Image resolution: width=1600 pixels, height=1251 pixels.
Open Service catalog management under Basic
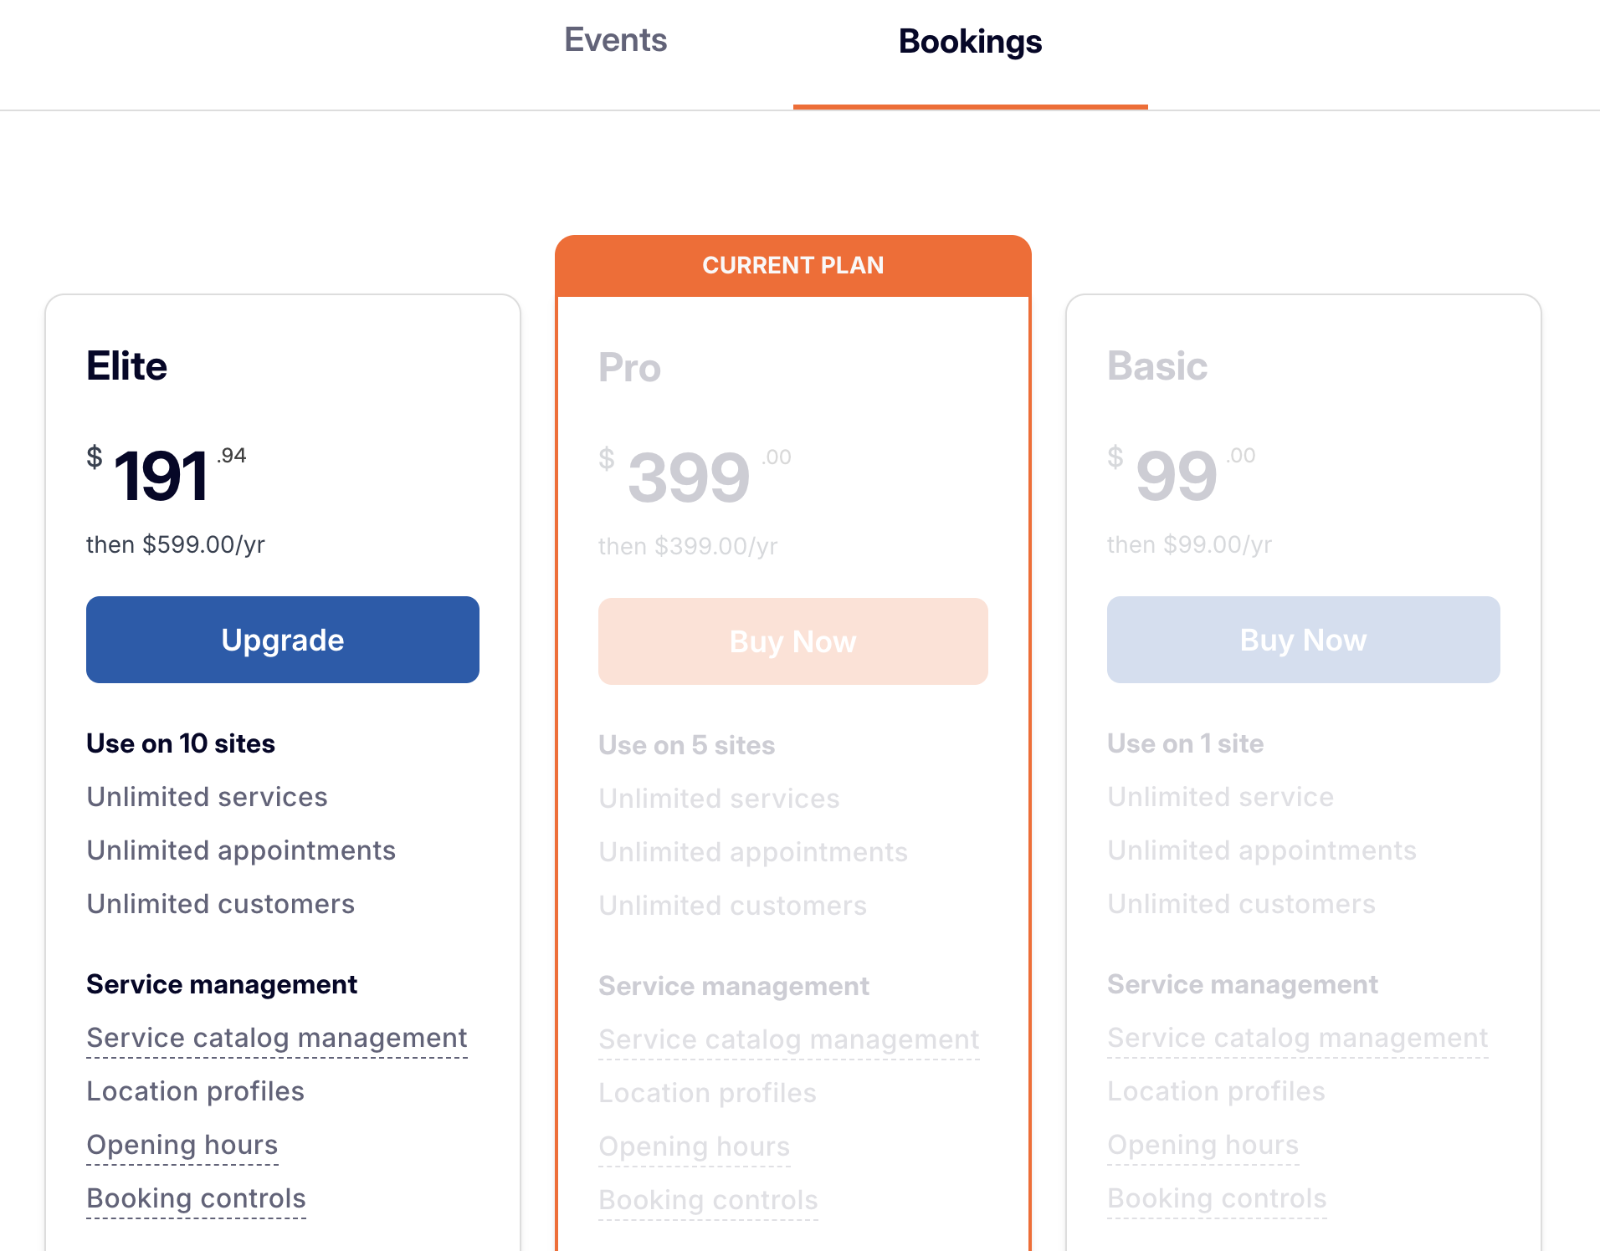pos(1298,1038)
